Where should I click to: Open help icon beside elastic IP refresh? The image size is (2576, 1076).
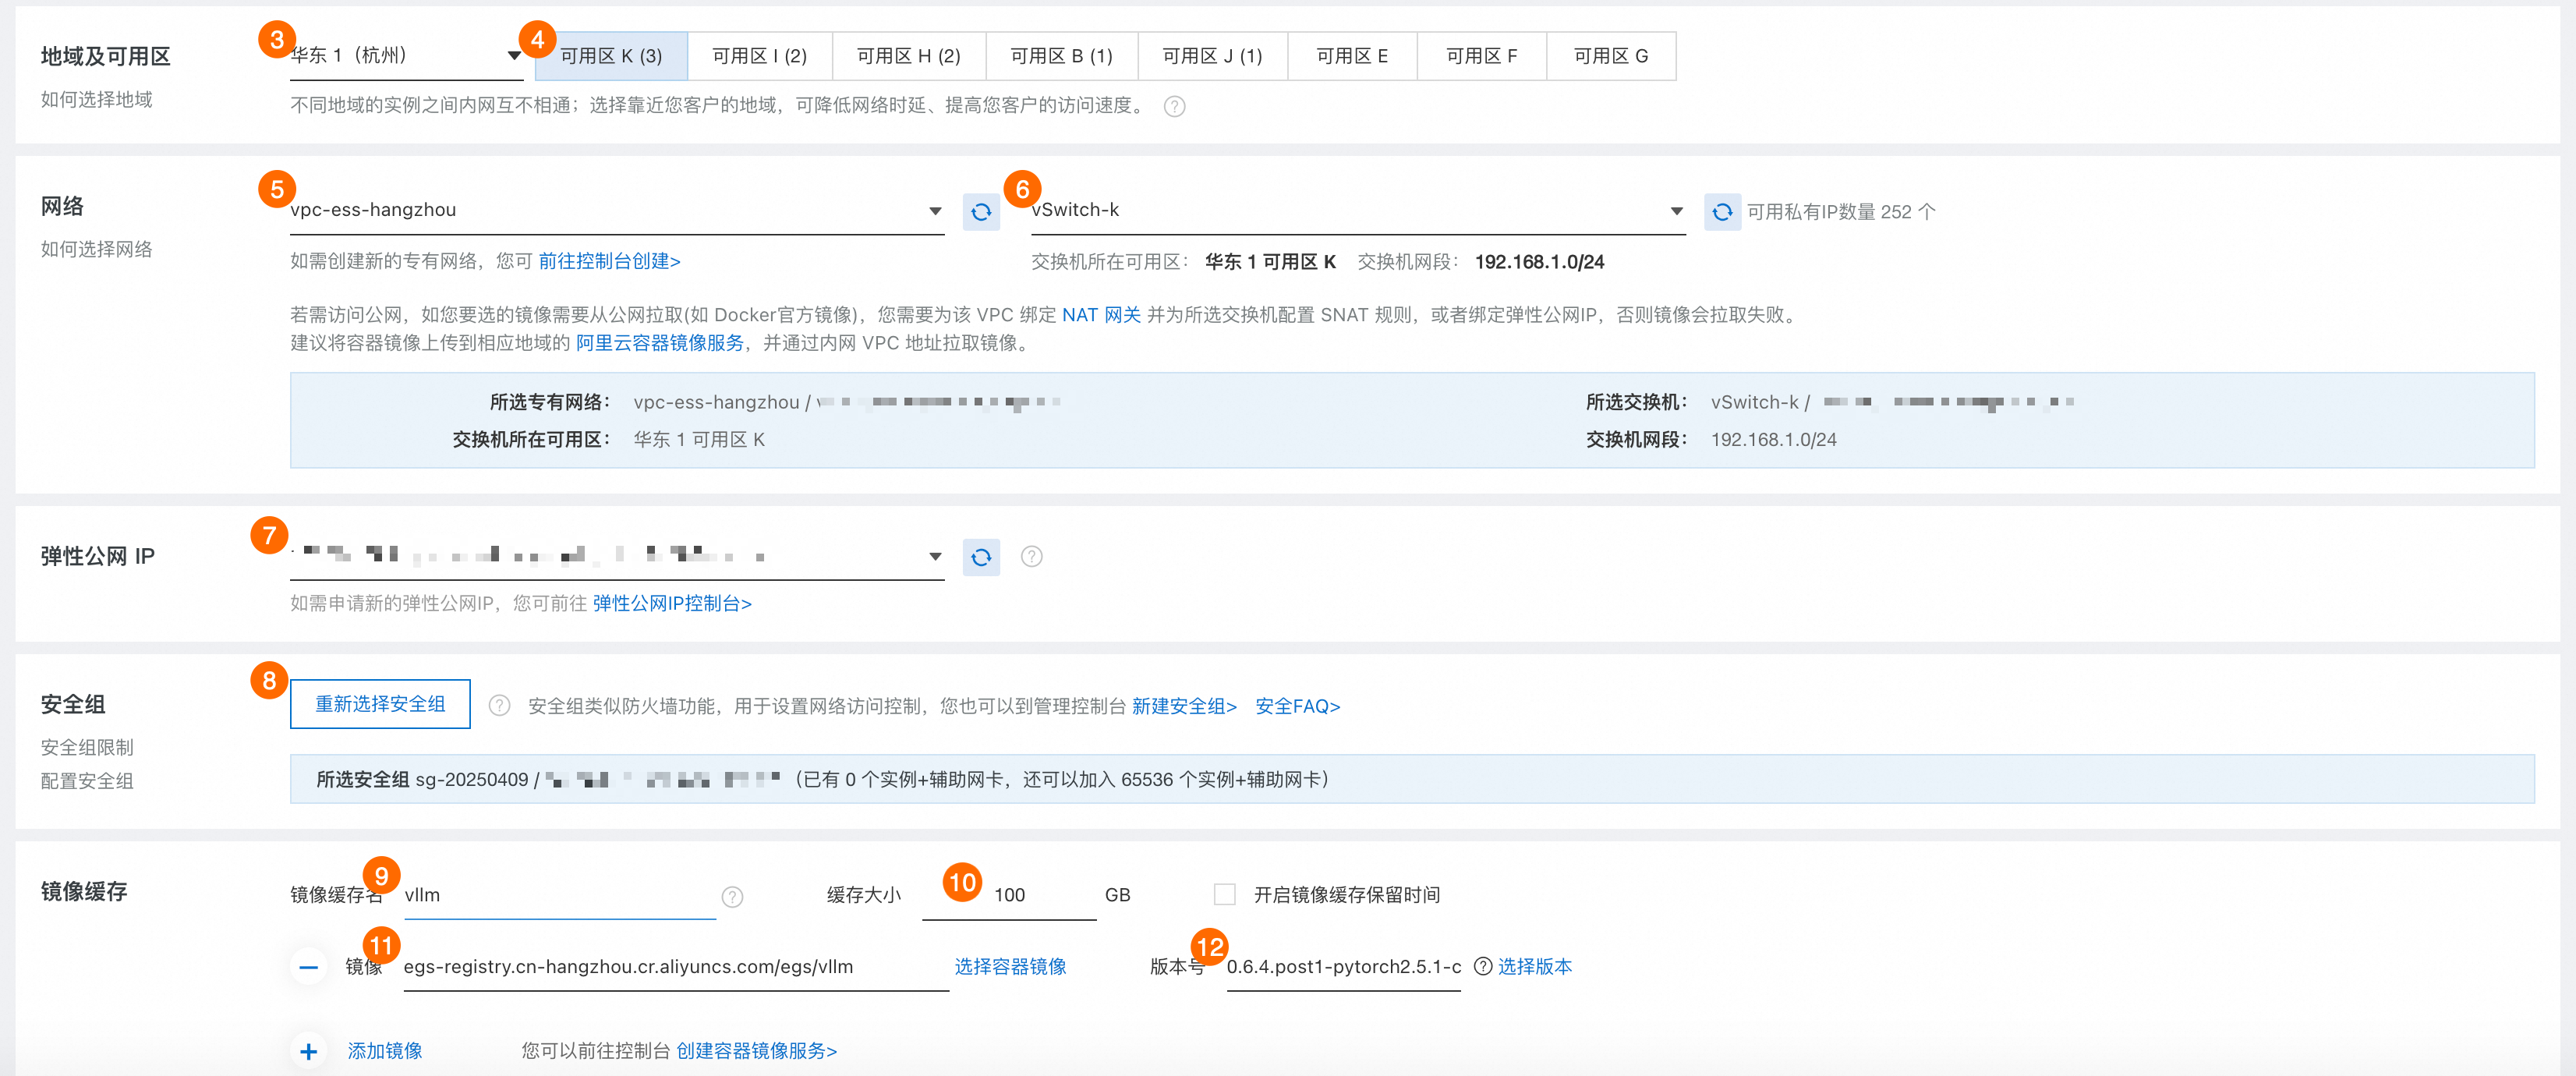(x=1032, y=557)
